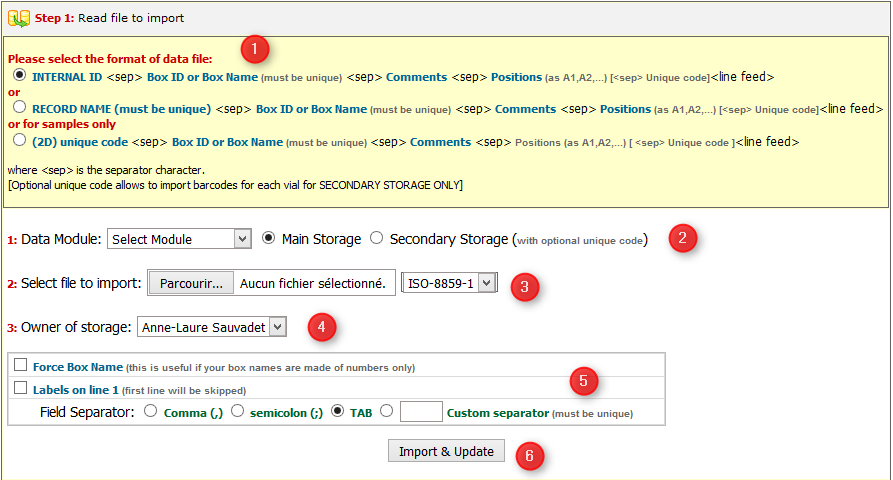Select the custom separator radio button
Image resolution: width=893 pixels, height=480 pixels.
click(387, 411)
